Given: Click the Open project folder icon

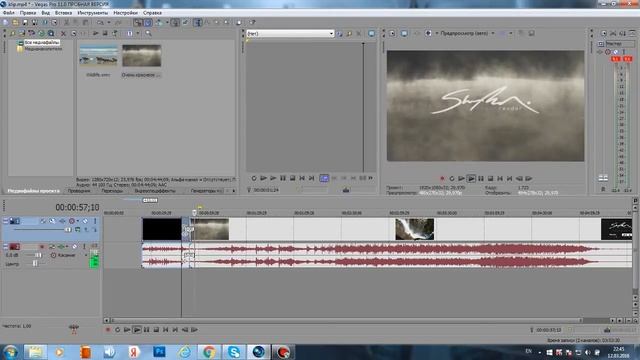Looking at the screenshot, I should pos(15,22).
